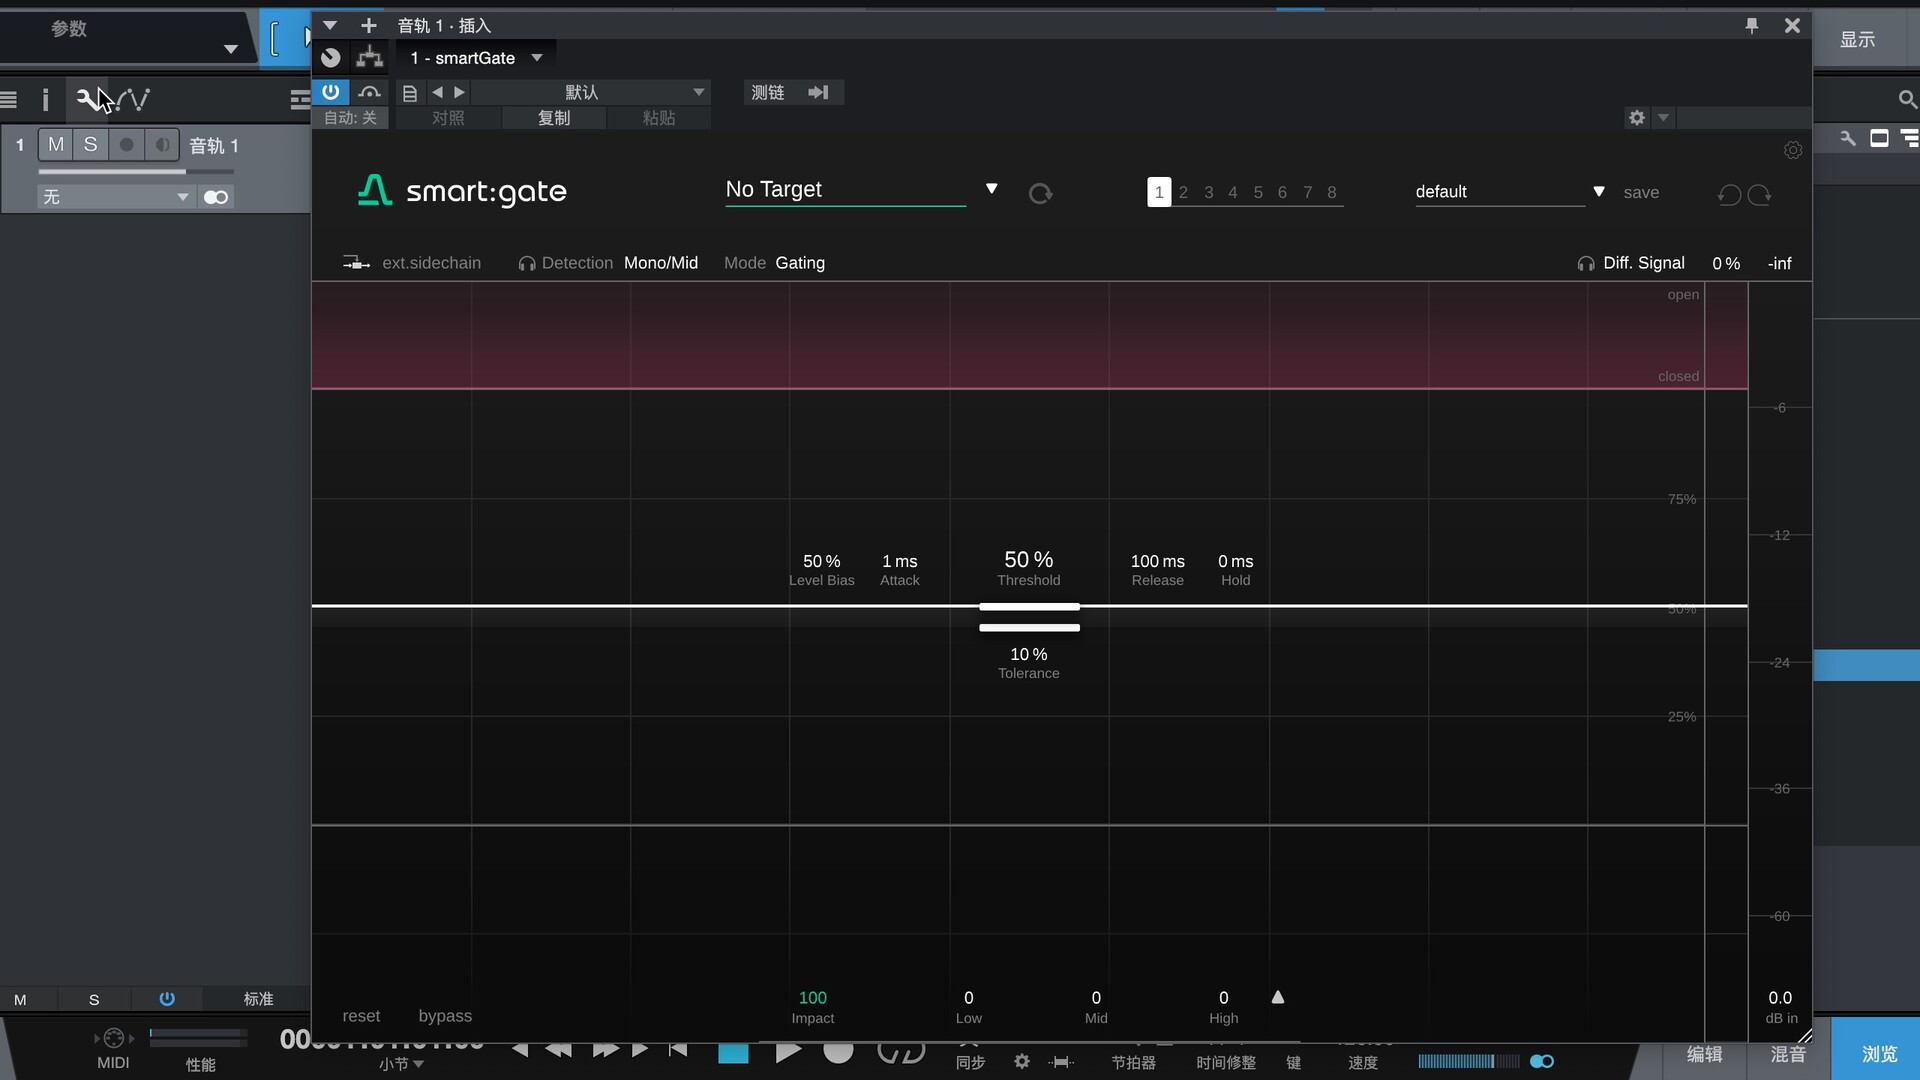
Task: Click the Low 0 value
Action: 968,997
